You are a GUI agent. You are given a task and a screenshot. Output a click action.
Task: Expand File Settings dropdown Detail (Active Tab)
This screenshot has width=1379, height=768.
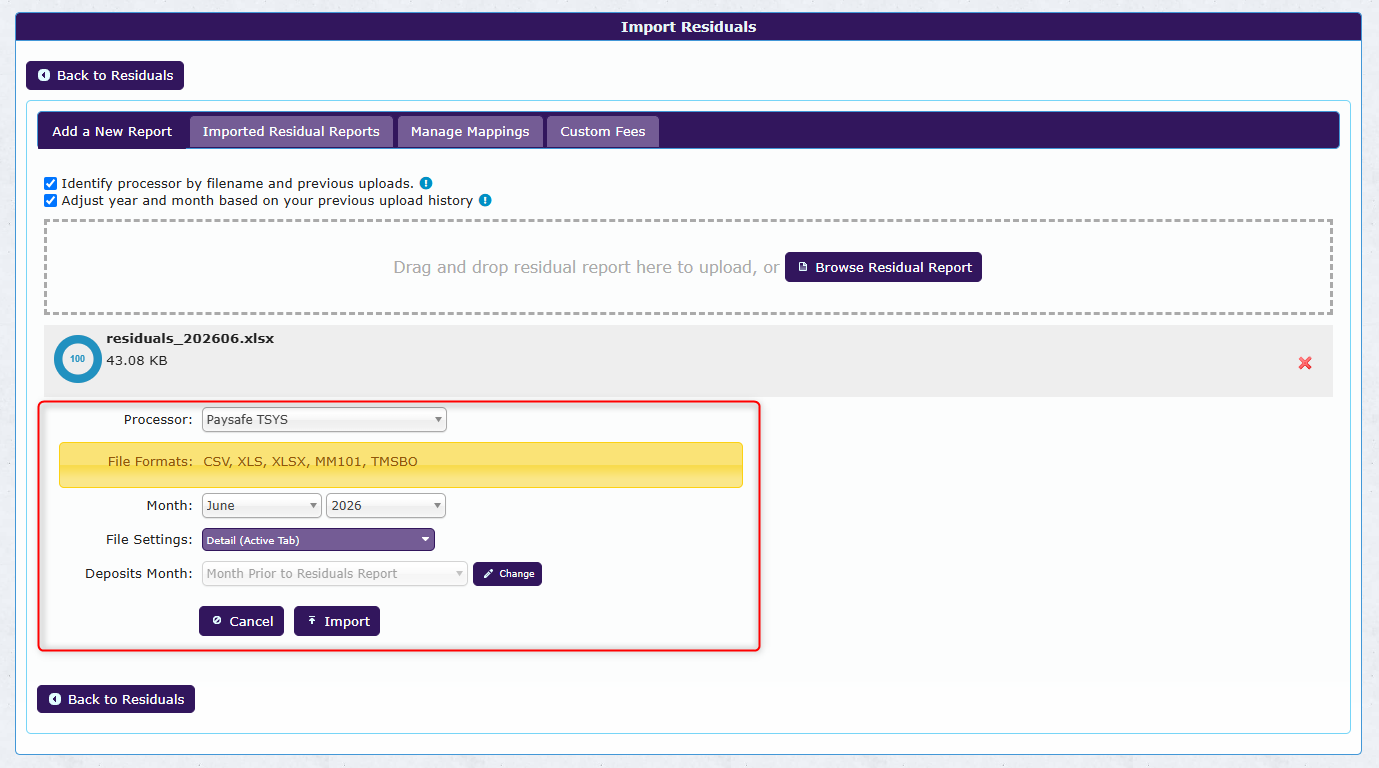(318, 540)
